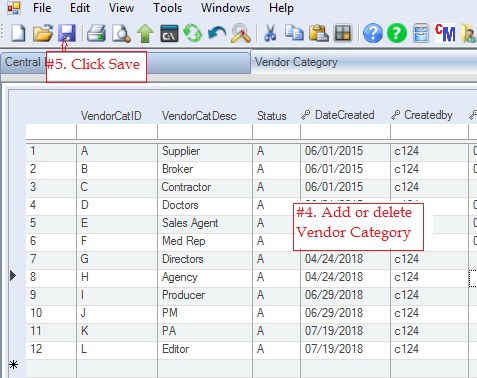Viewport: 477px width, 378px height.
Task: Click filter field under Status
Action: (x=277, y=132)
